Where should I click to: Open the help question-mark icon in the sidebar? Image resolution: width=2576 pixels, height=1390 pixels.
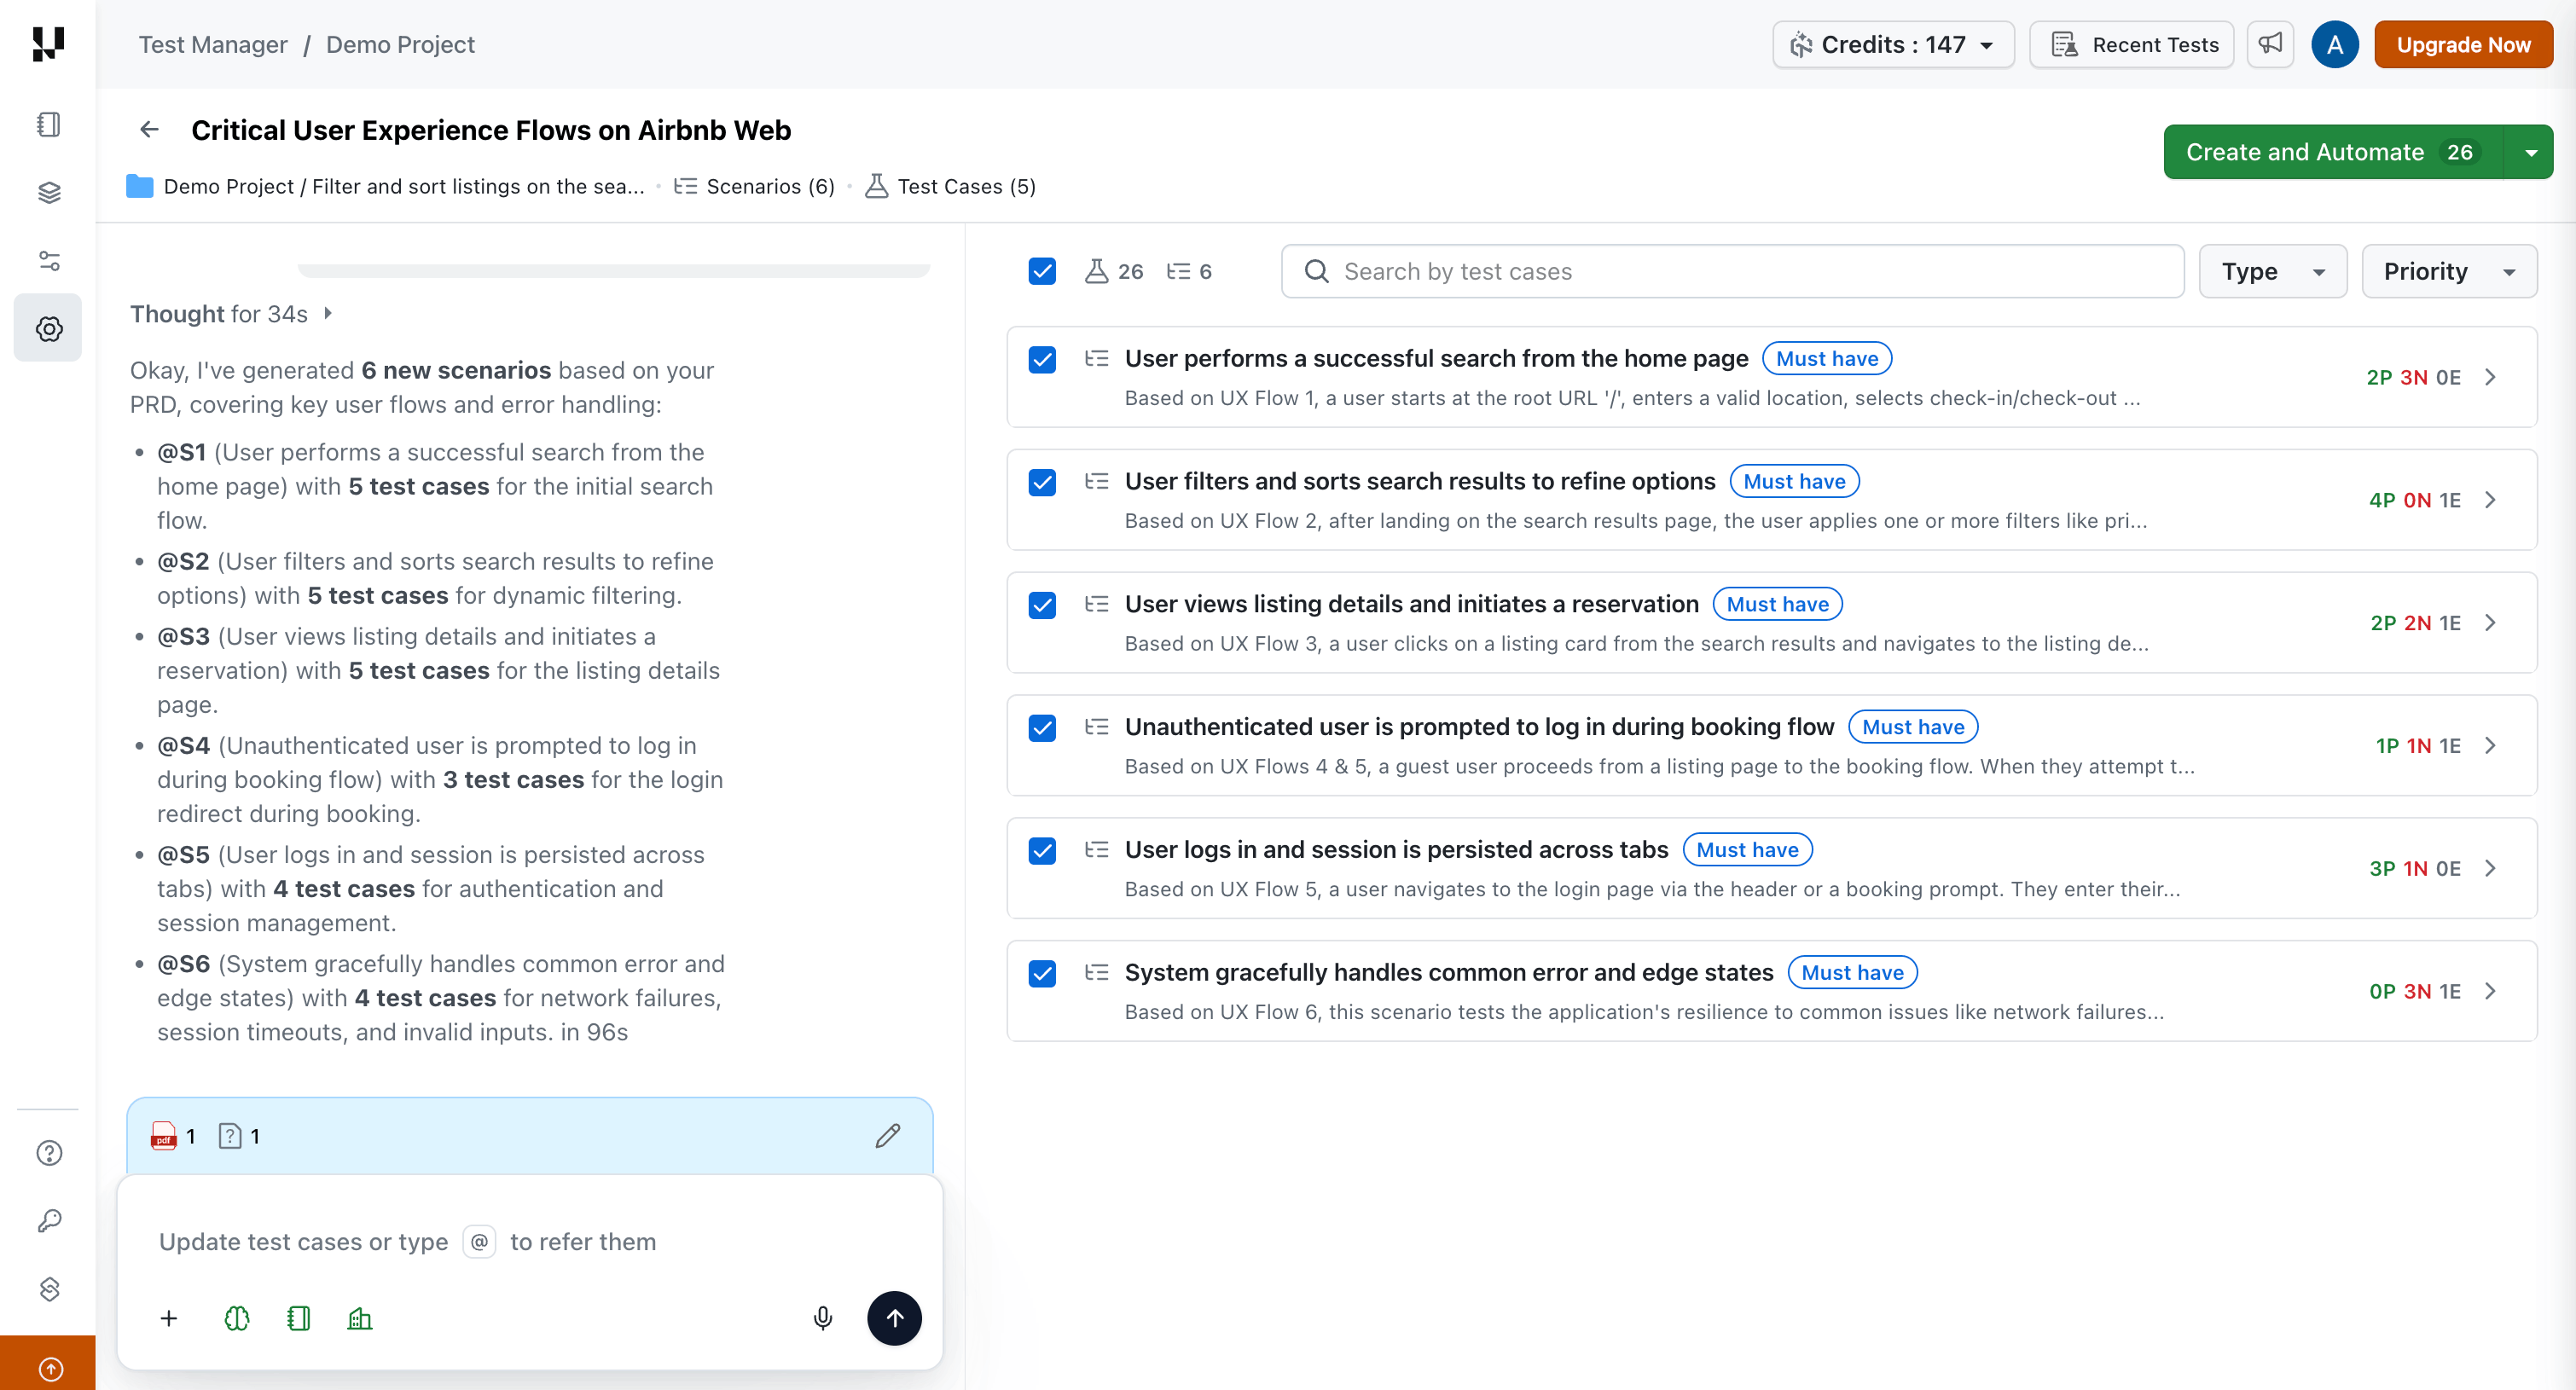pos(48,1152)
